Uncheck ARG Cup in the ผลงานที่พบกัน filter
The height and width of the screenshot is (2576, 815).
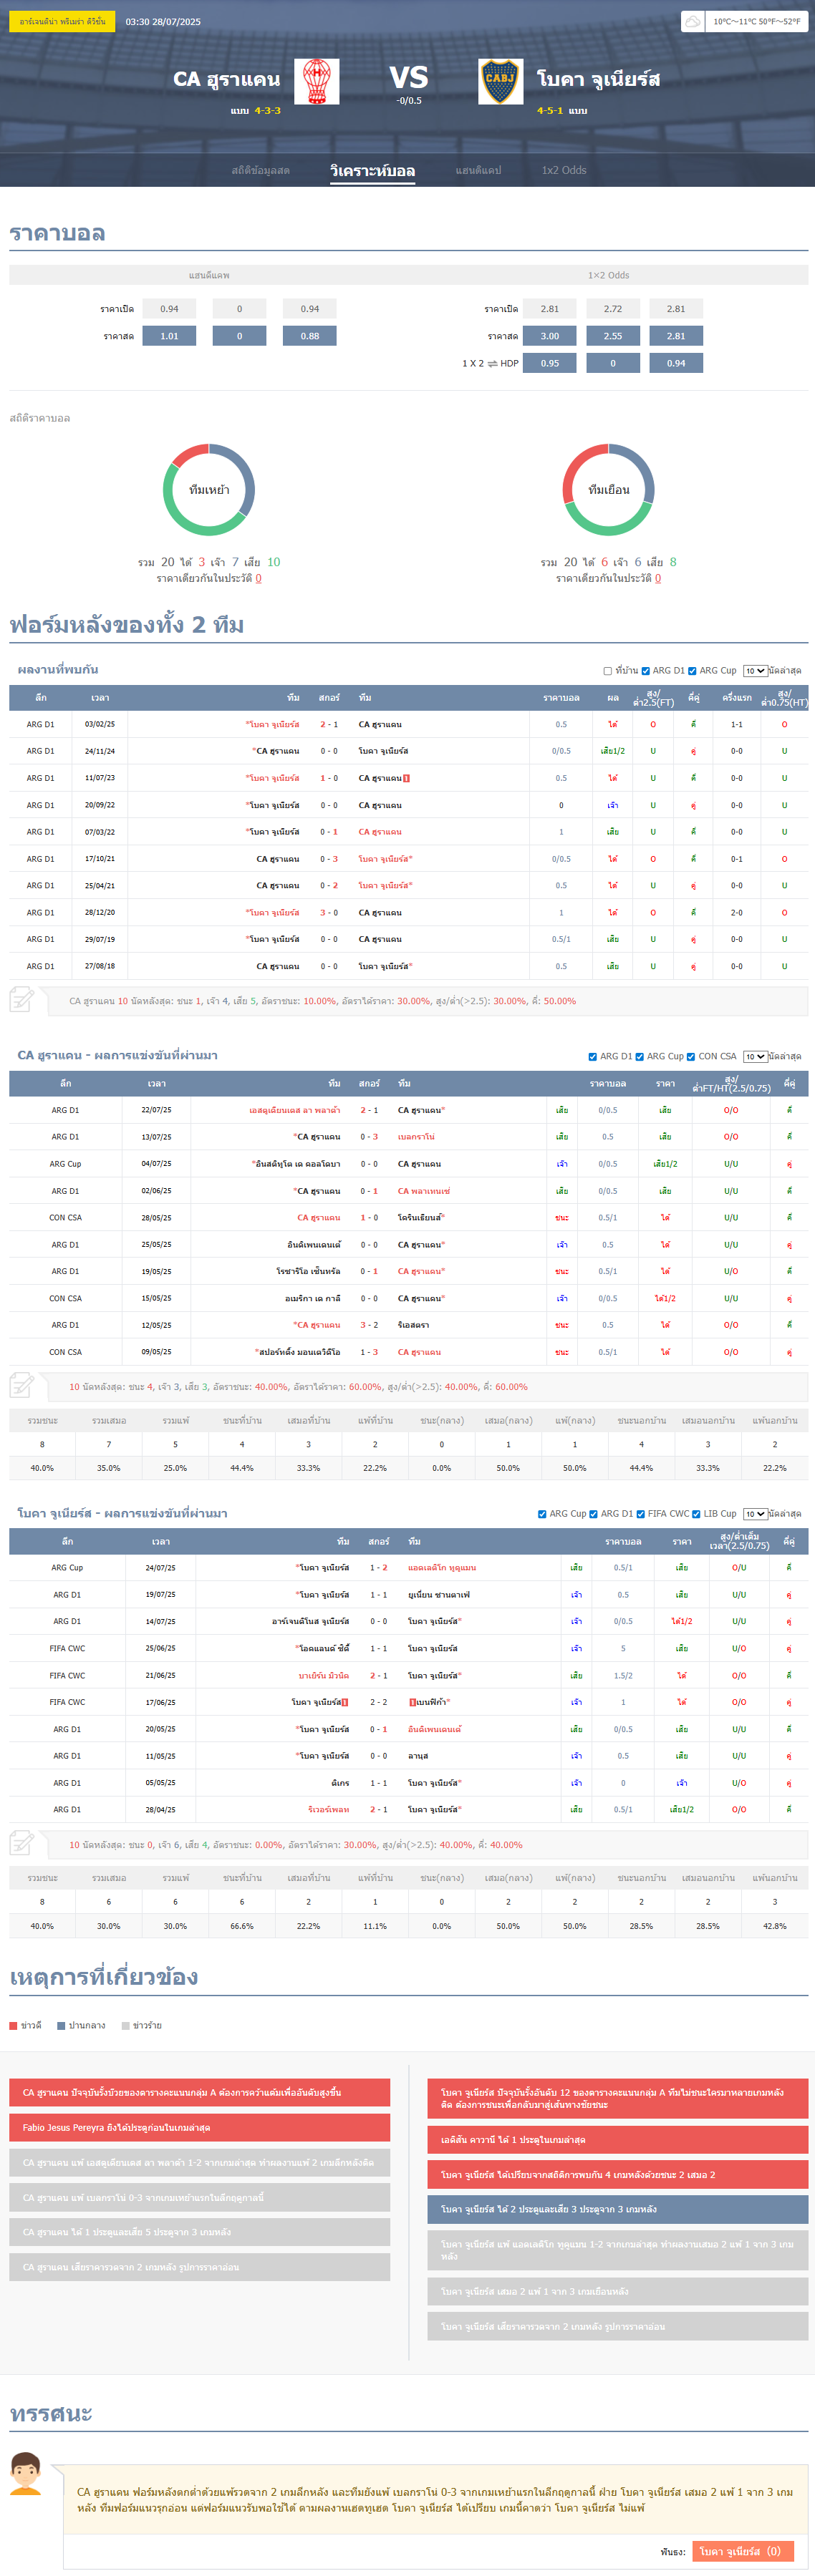point(692,671)
